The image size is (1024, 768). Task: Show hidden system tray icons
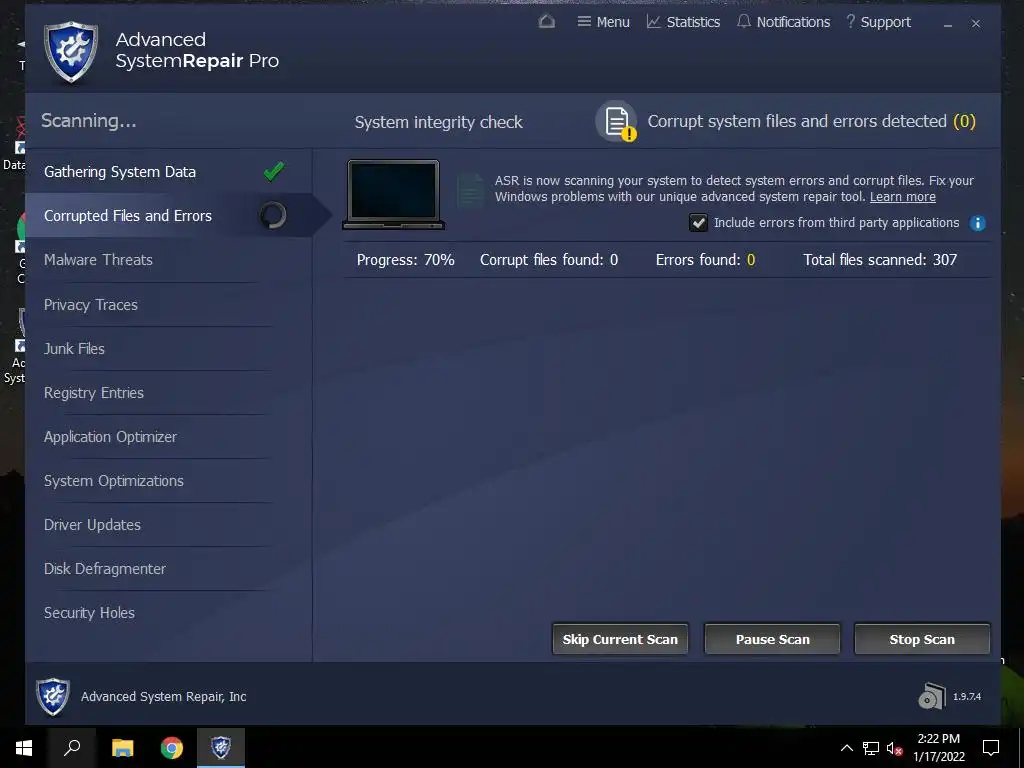(846, 748)
